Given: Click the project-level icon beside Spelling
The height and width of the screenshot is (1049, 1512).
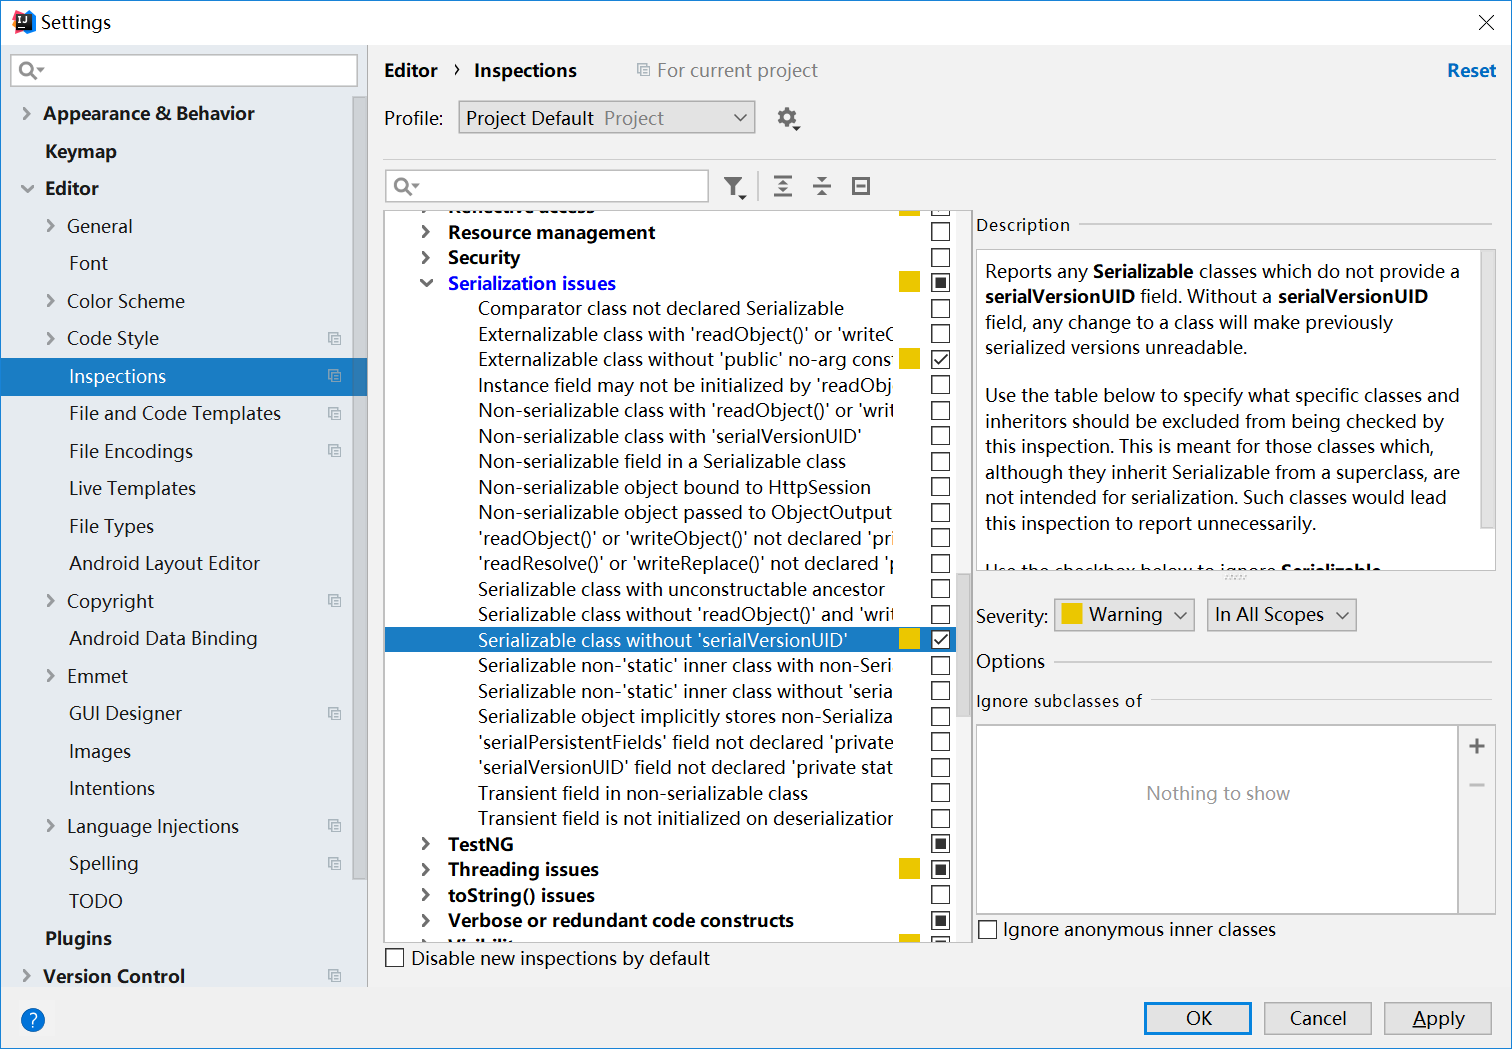Looking at the screenshot, I should click(x=335, y=864).
